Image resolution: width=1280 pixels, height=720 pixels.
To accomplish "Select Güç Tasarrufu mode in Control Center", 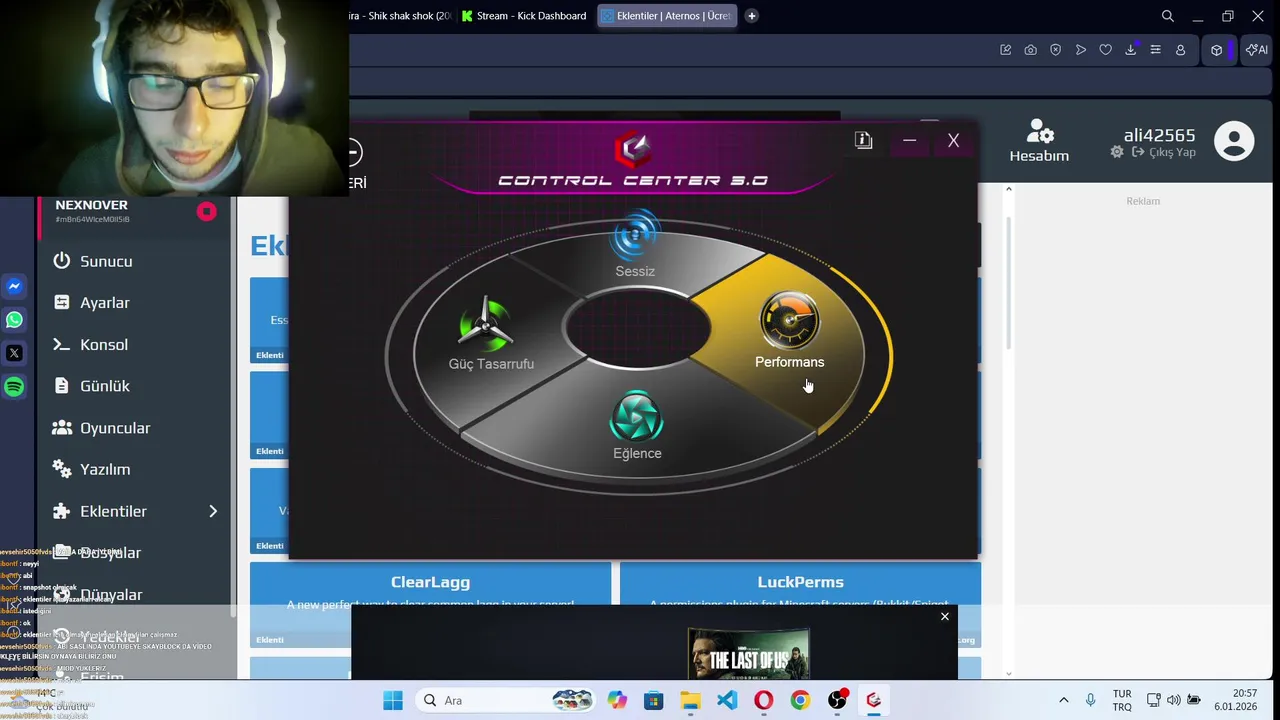I will [490, 335].
